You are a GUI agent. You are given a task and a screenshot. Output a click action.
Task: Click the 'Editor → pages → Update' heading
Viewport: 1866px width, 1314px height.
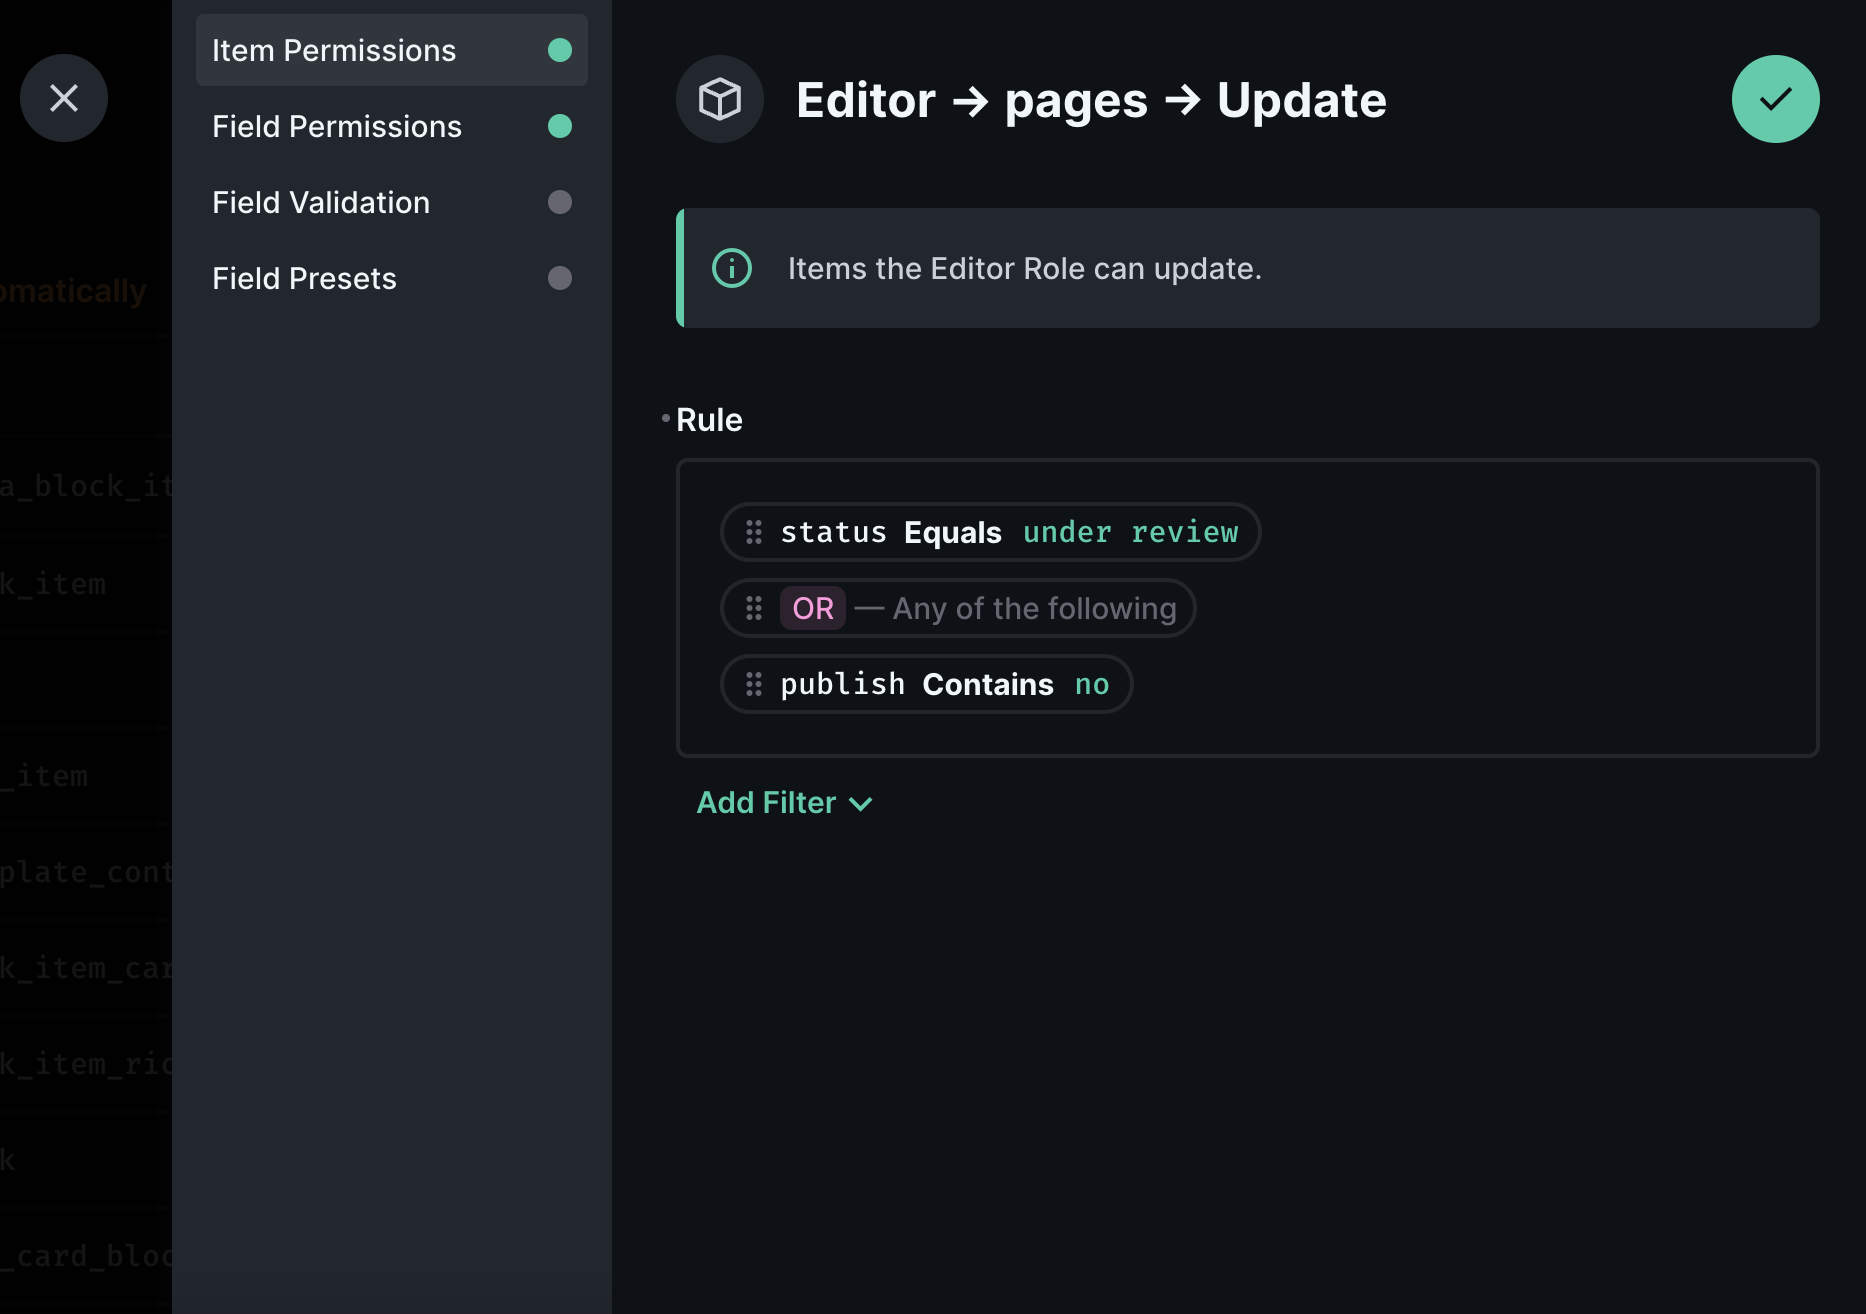tap(1091, 100)
